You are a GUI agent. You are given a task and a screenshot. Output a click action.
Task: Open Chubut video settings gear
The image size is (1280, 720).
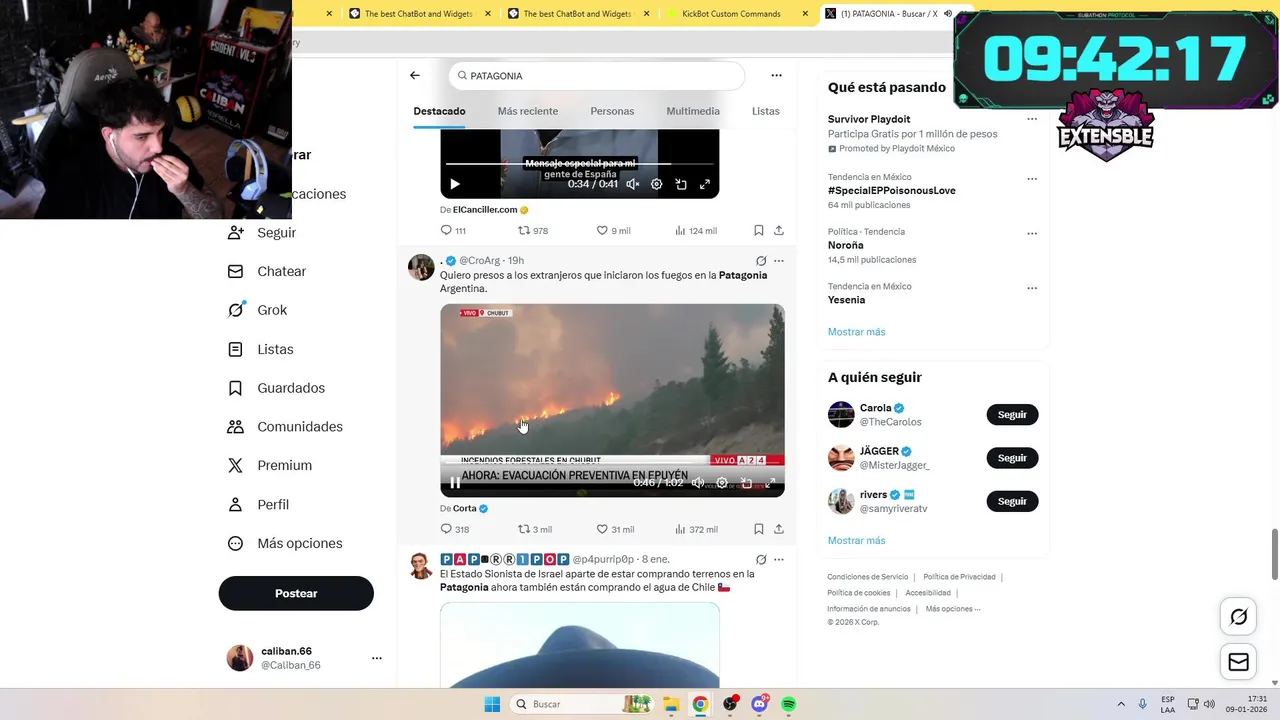pyautogui.click(x=722, y=483)
